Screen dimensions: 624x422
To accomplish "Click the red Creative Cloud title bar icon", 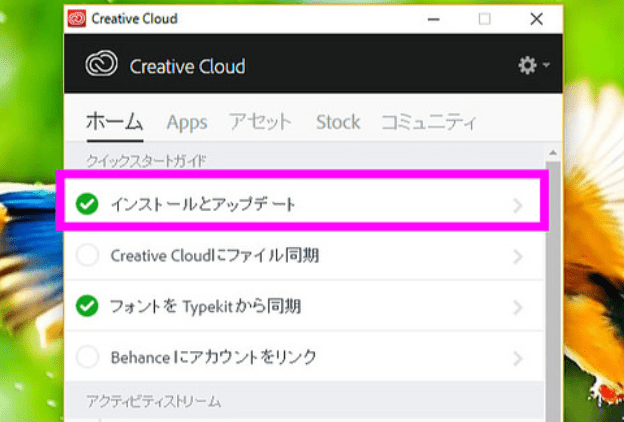I will (76, 18).
